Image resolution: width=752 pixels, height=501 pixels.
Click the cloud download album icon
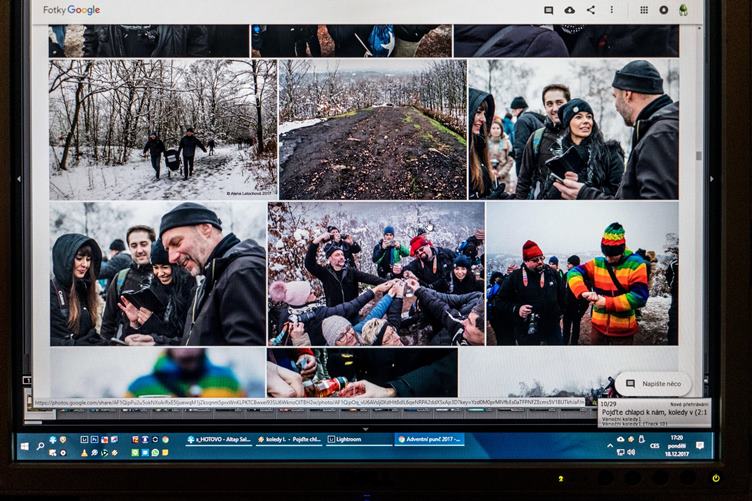pos(569,10)
